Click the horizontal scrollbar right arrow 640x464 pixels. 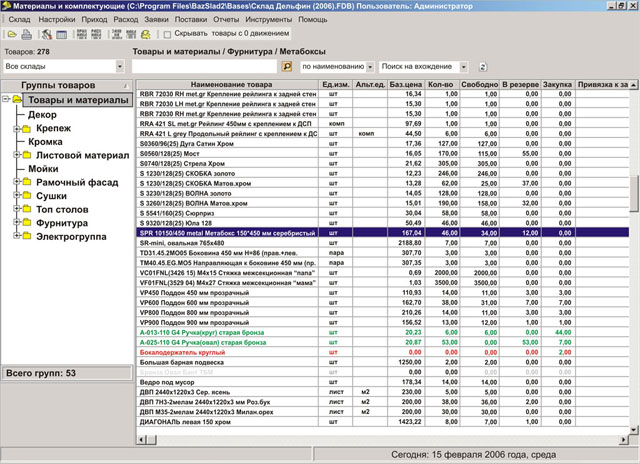tap(624, 440)
